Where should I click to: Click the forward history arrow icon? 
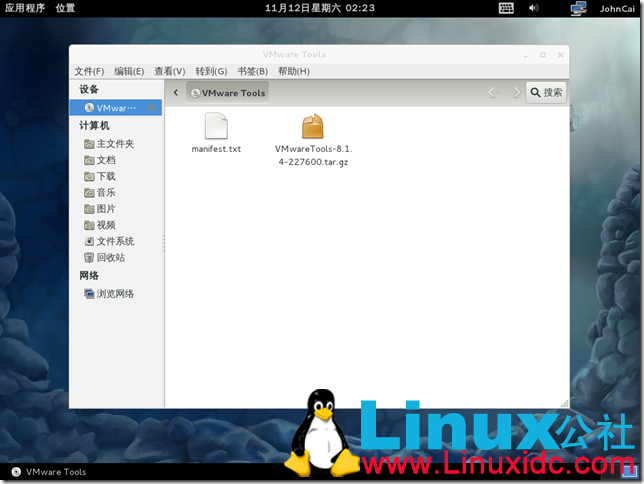click(516, 93)
